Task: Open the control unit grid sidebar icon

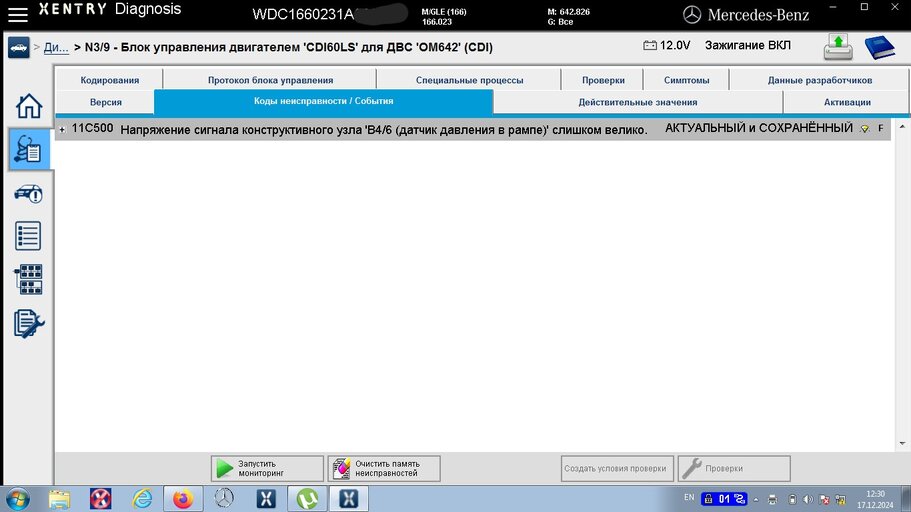Action: click(x=28, y=280)
